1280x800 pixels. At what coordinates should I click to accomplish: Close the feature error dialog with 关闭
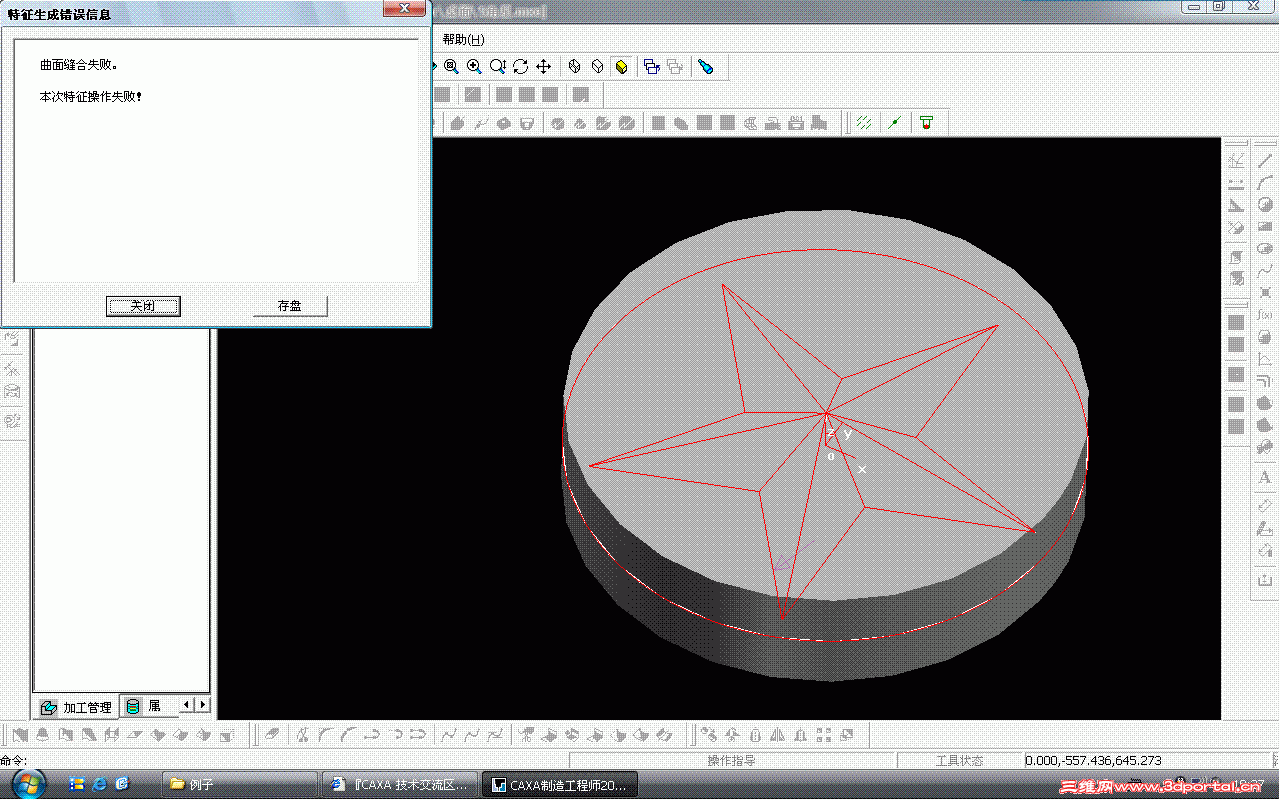pos(143,306)
